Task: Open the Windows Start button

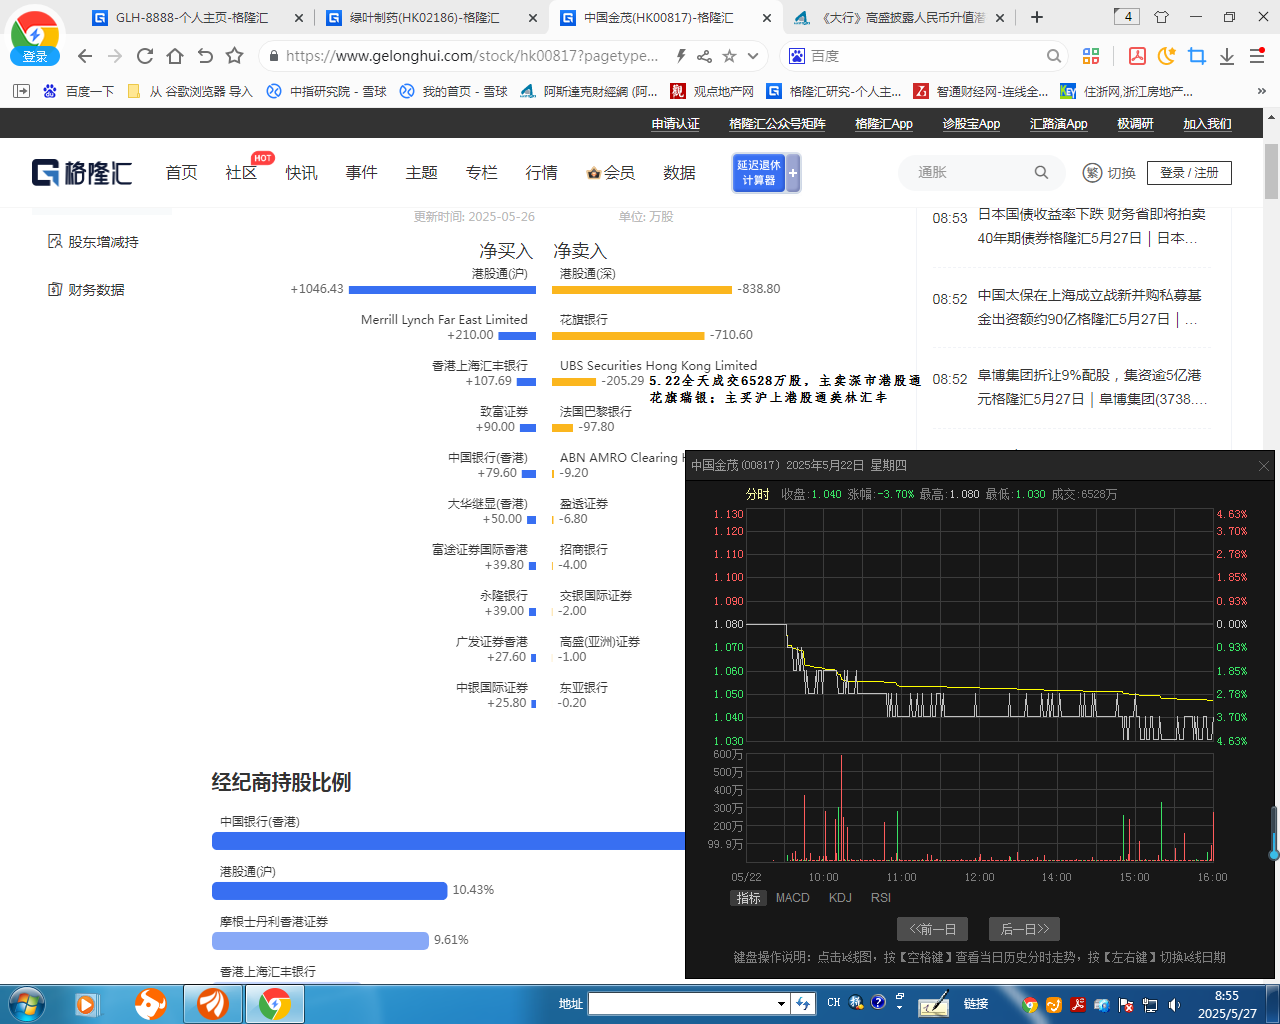Action: (x=25, y=1003)
